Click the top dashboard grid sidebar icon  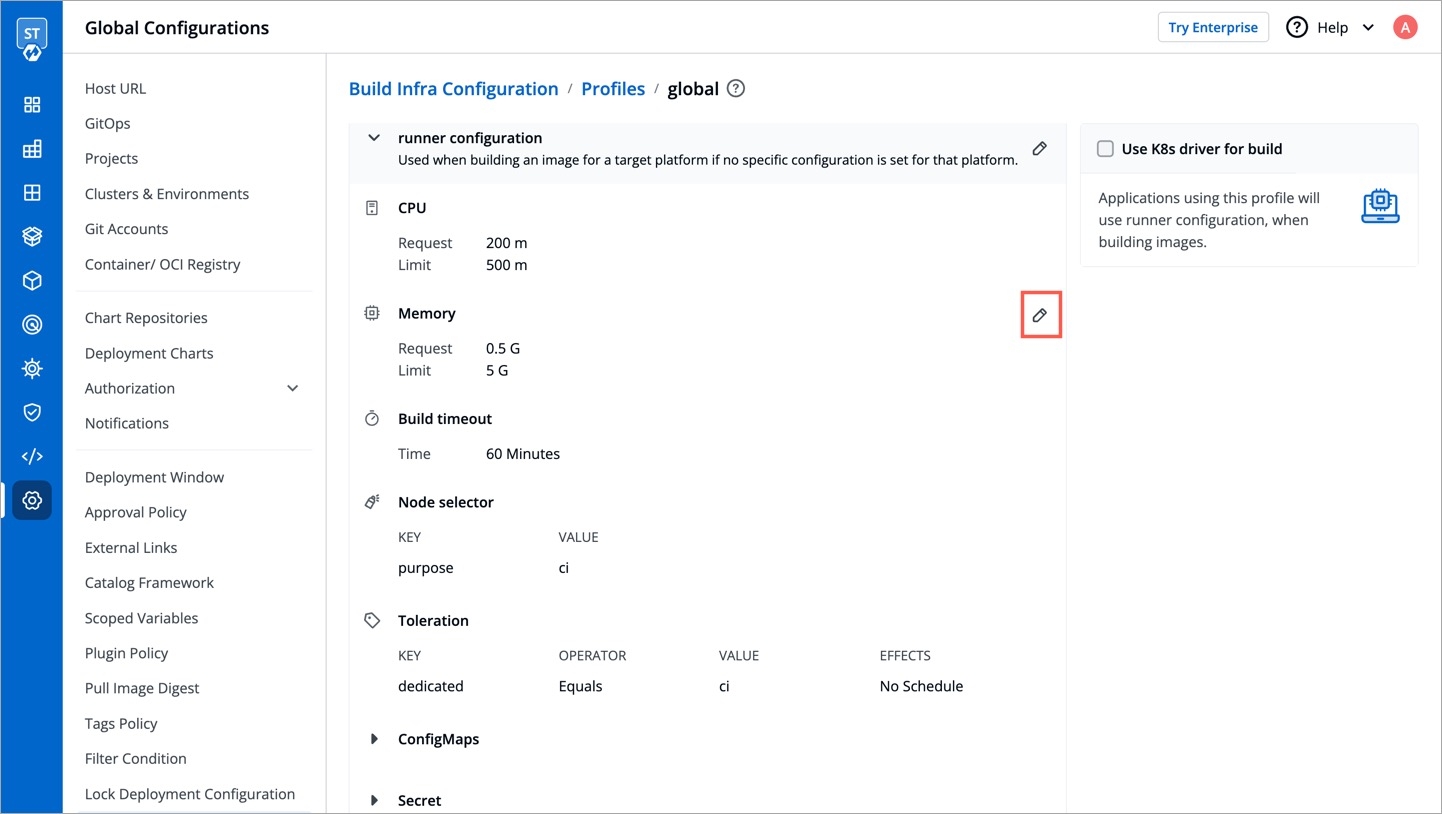[32, 105]
